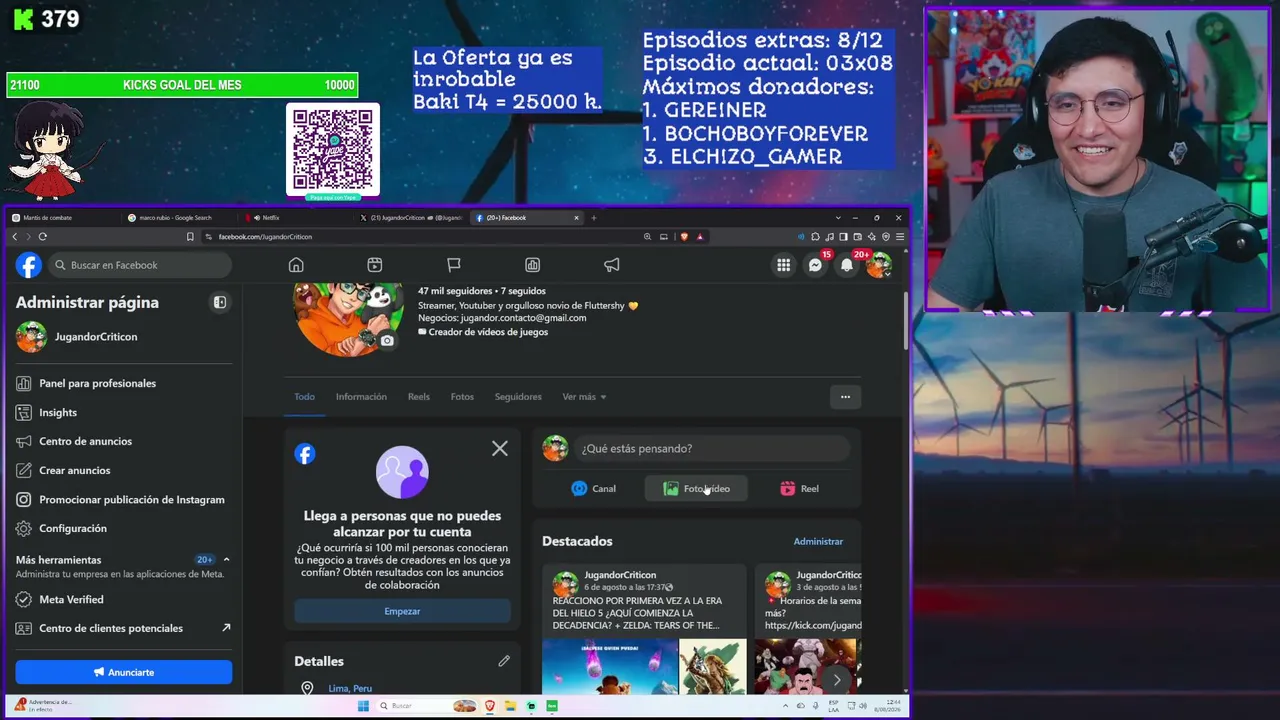Open the Brave Shields lion icon
Viewport: 1280px width, 720px height.
coord(684,237)
